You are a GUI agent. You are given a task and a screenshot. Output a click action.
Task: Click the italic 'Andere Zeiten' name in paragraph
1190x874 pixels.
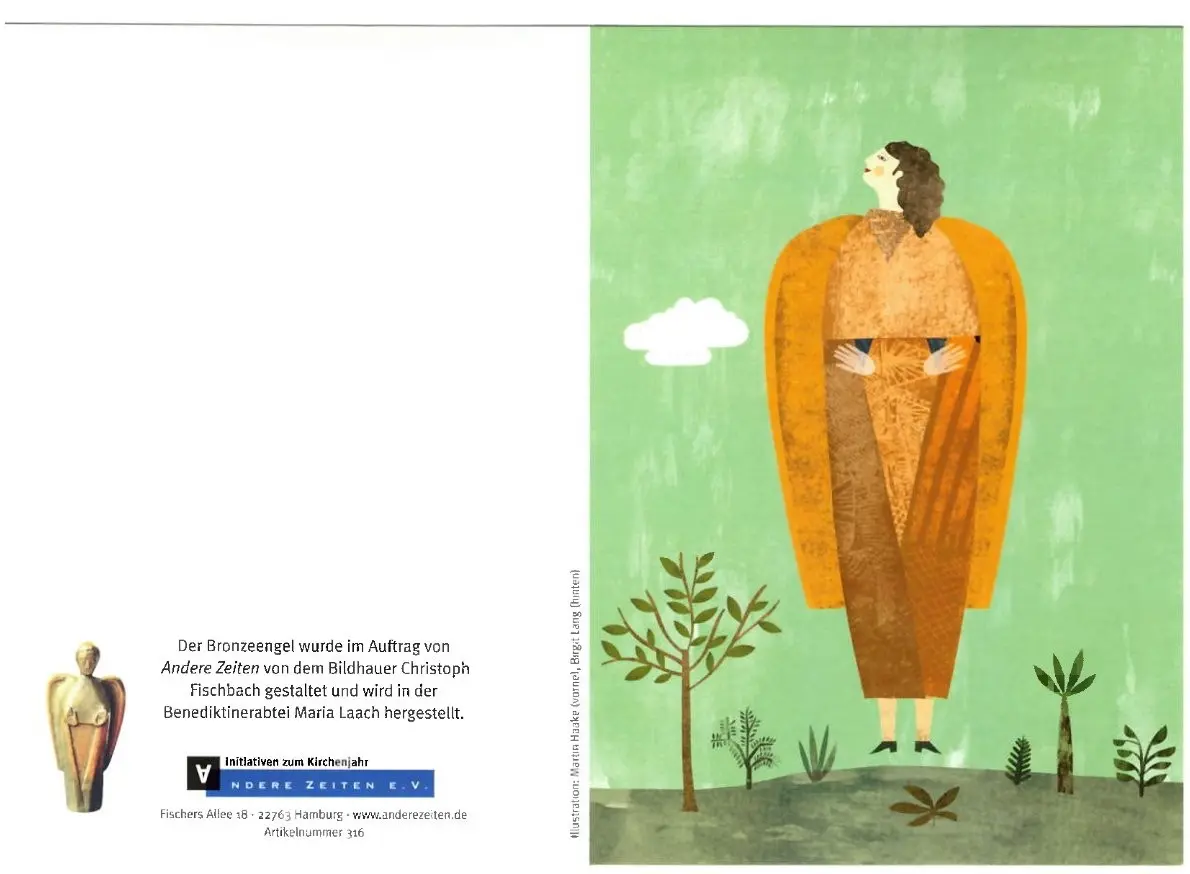pyautogui.click(x=209, y=668)
